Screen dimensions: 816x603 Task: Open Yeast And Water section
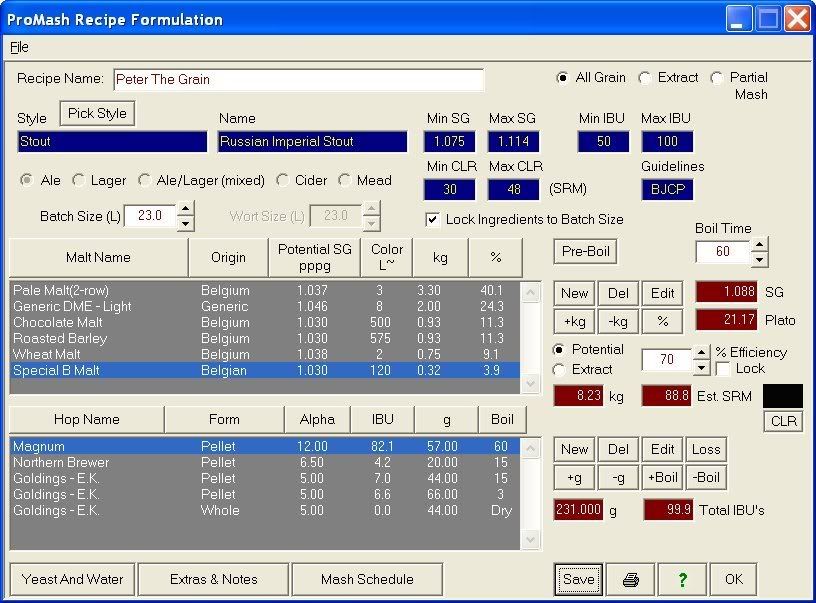point(72,579)
